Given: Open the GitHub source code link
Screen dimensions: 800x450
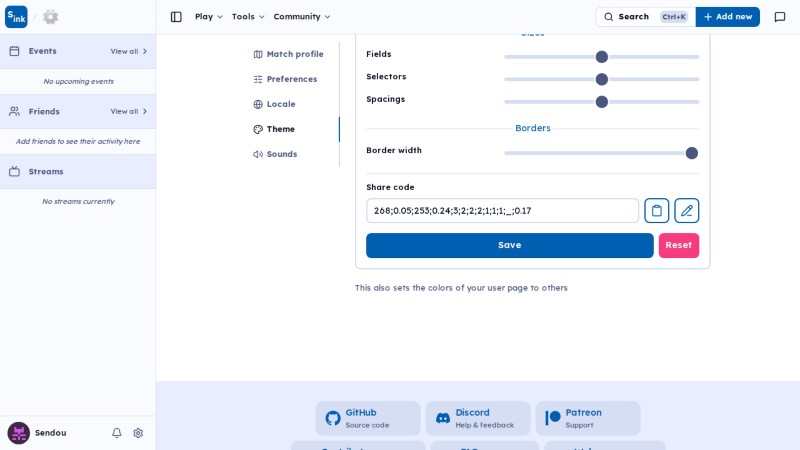Looking at the screenshot, I should pyautogui.click(x=368, y=418).
